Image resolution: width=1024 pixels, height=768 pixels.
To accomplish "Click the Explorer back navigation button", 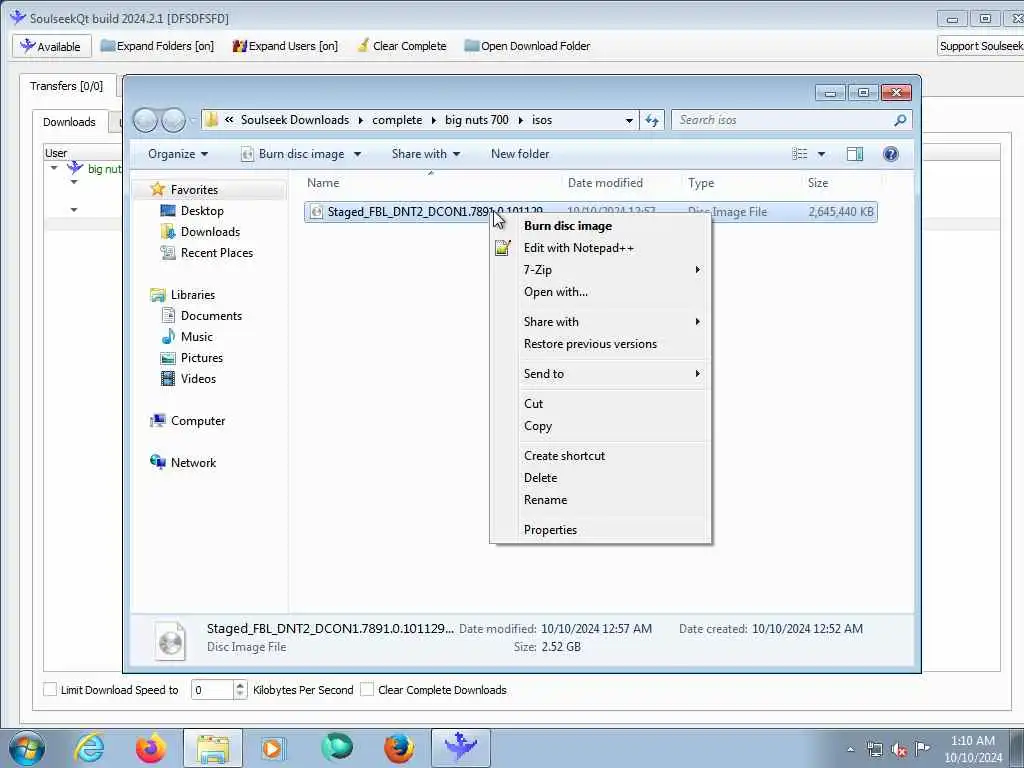I will pos(145,120).
